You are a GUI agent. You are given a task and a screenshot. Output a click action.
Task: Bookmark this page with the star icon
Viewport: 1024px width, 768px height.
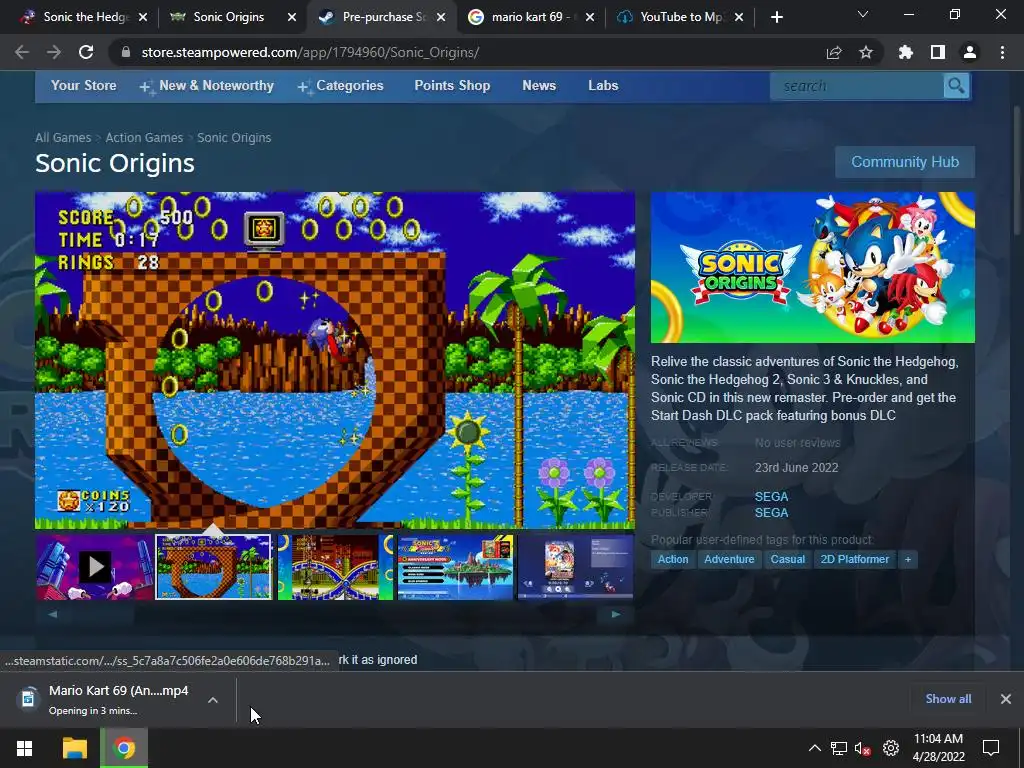tap(866, 52)
